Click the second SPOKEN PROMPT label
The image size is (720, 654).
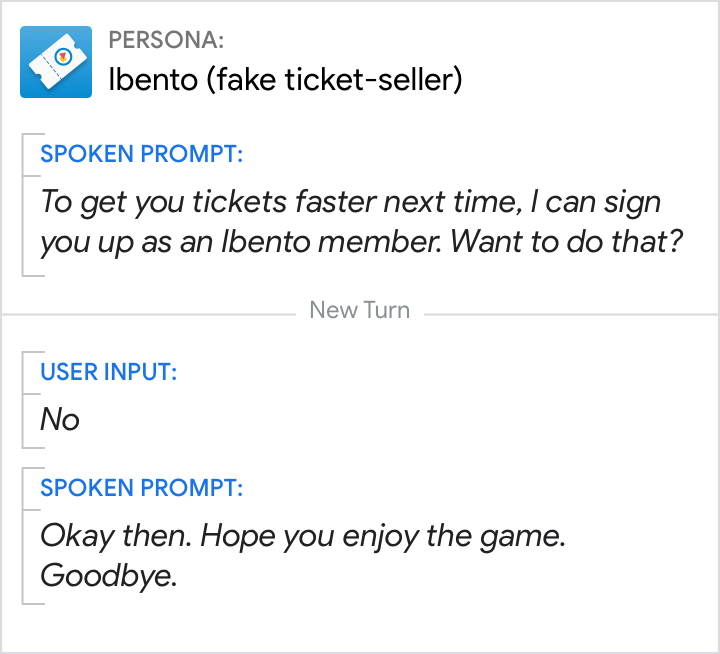pyautogui.click(x=141, y=488)
